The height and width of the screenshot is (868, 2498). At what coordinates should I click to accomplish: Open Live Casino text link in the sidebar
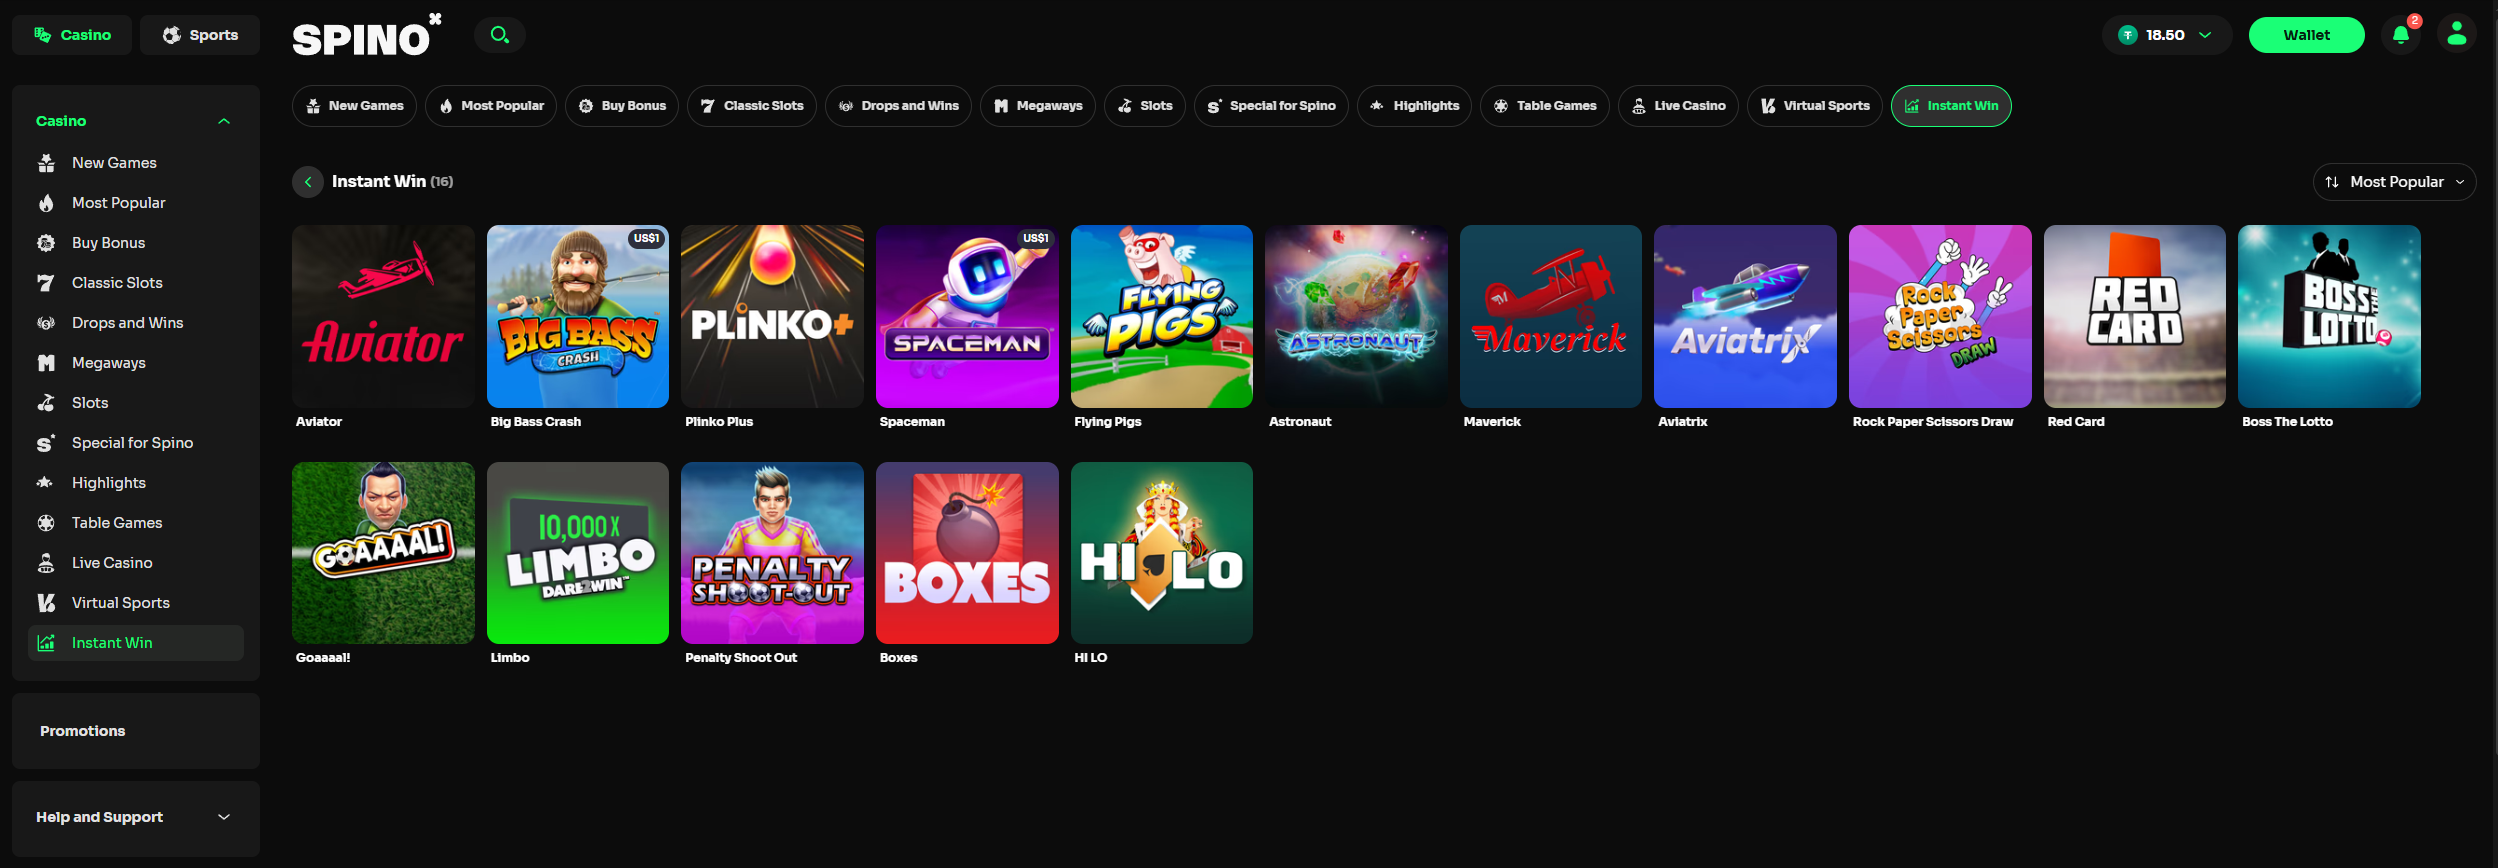coord(112,563)
